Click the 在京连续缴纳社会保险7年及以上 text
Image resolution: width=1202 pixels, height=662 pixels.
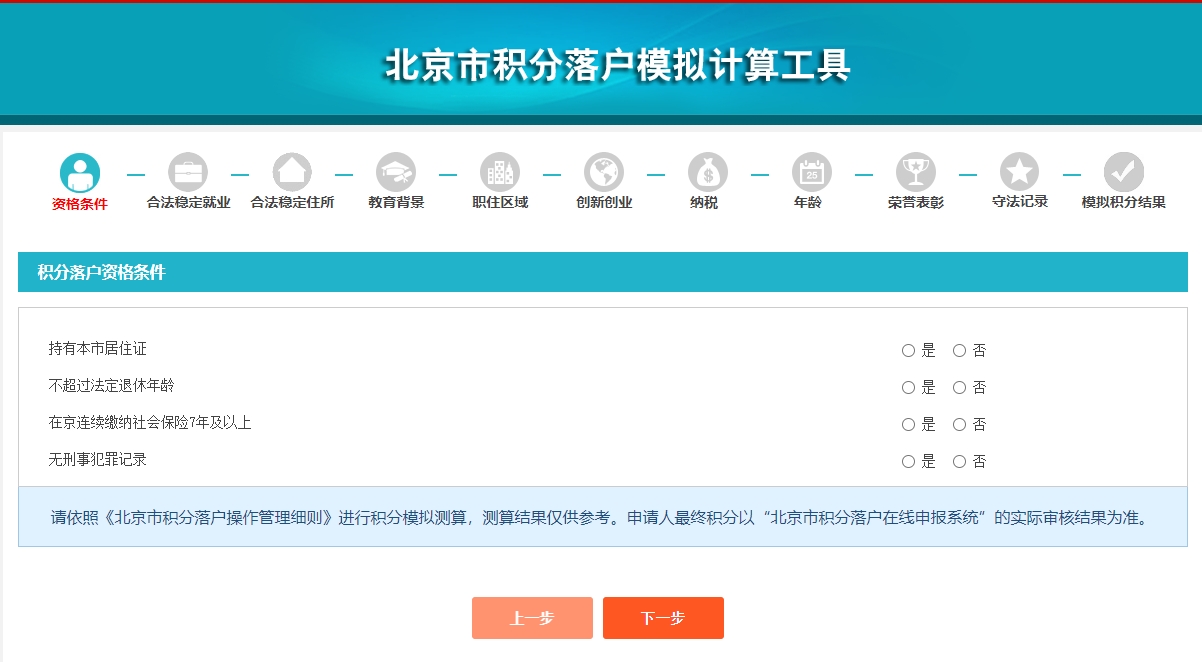click(x=150, y=423)
